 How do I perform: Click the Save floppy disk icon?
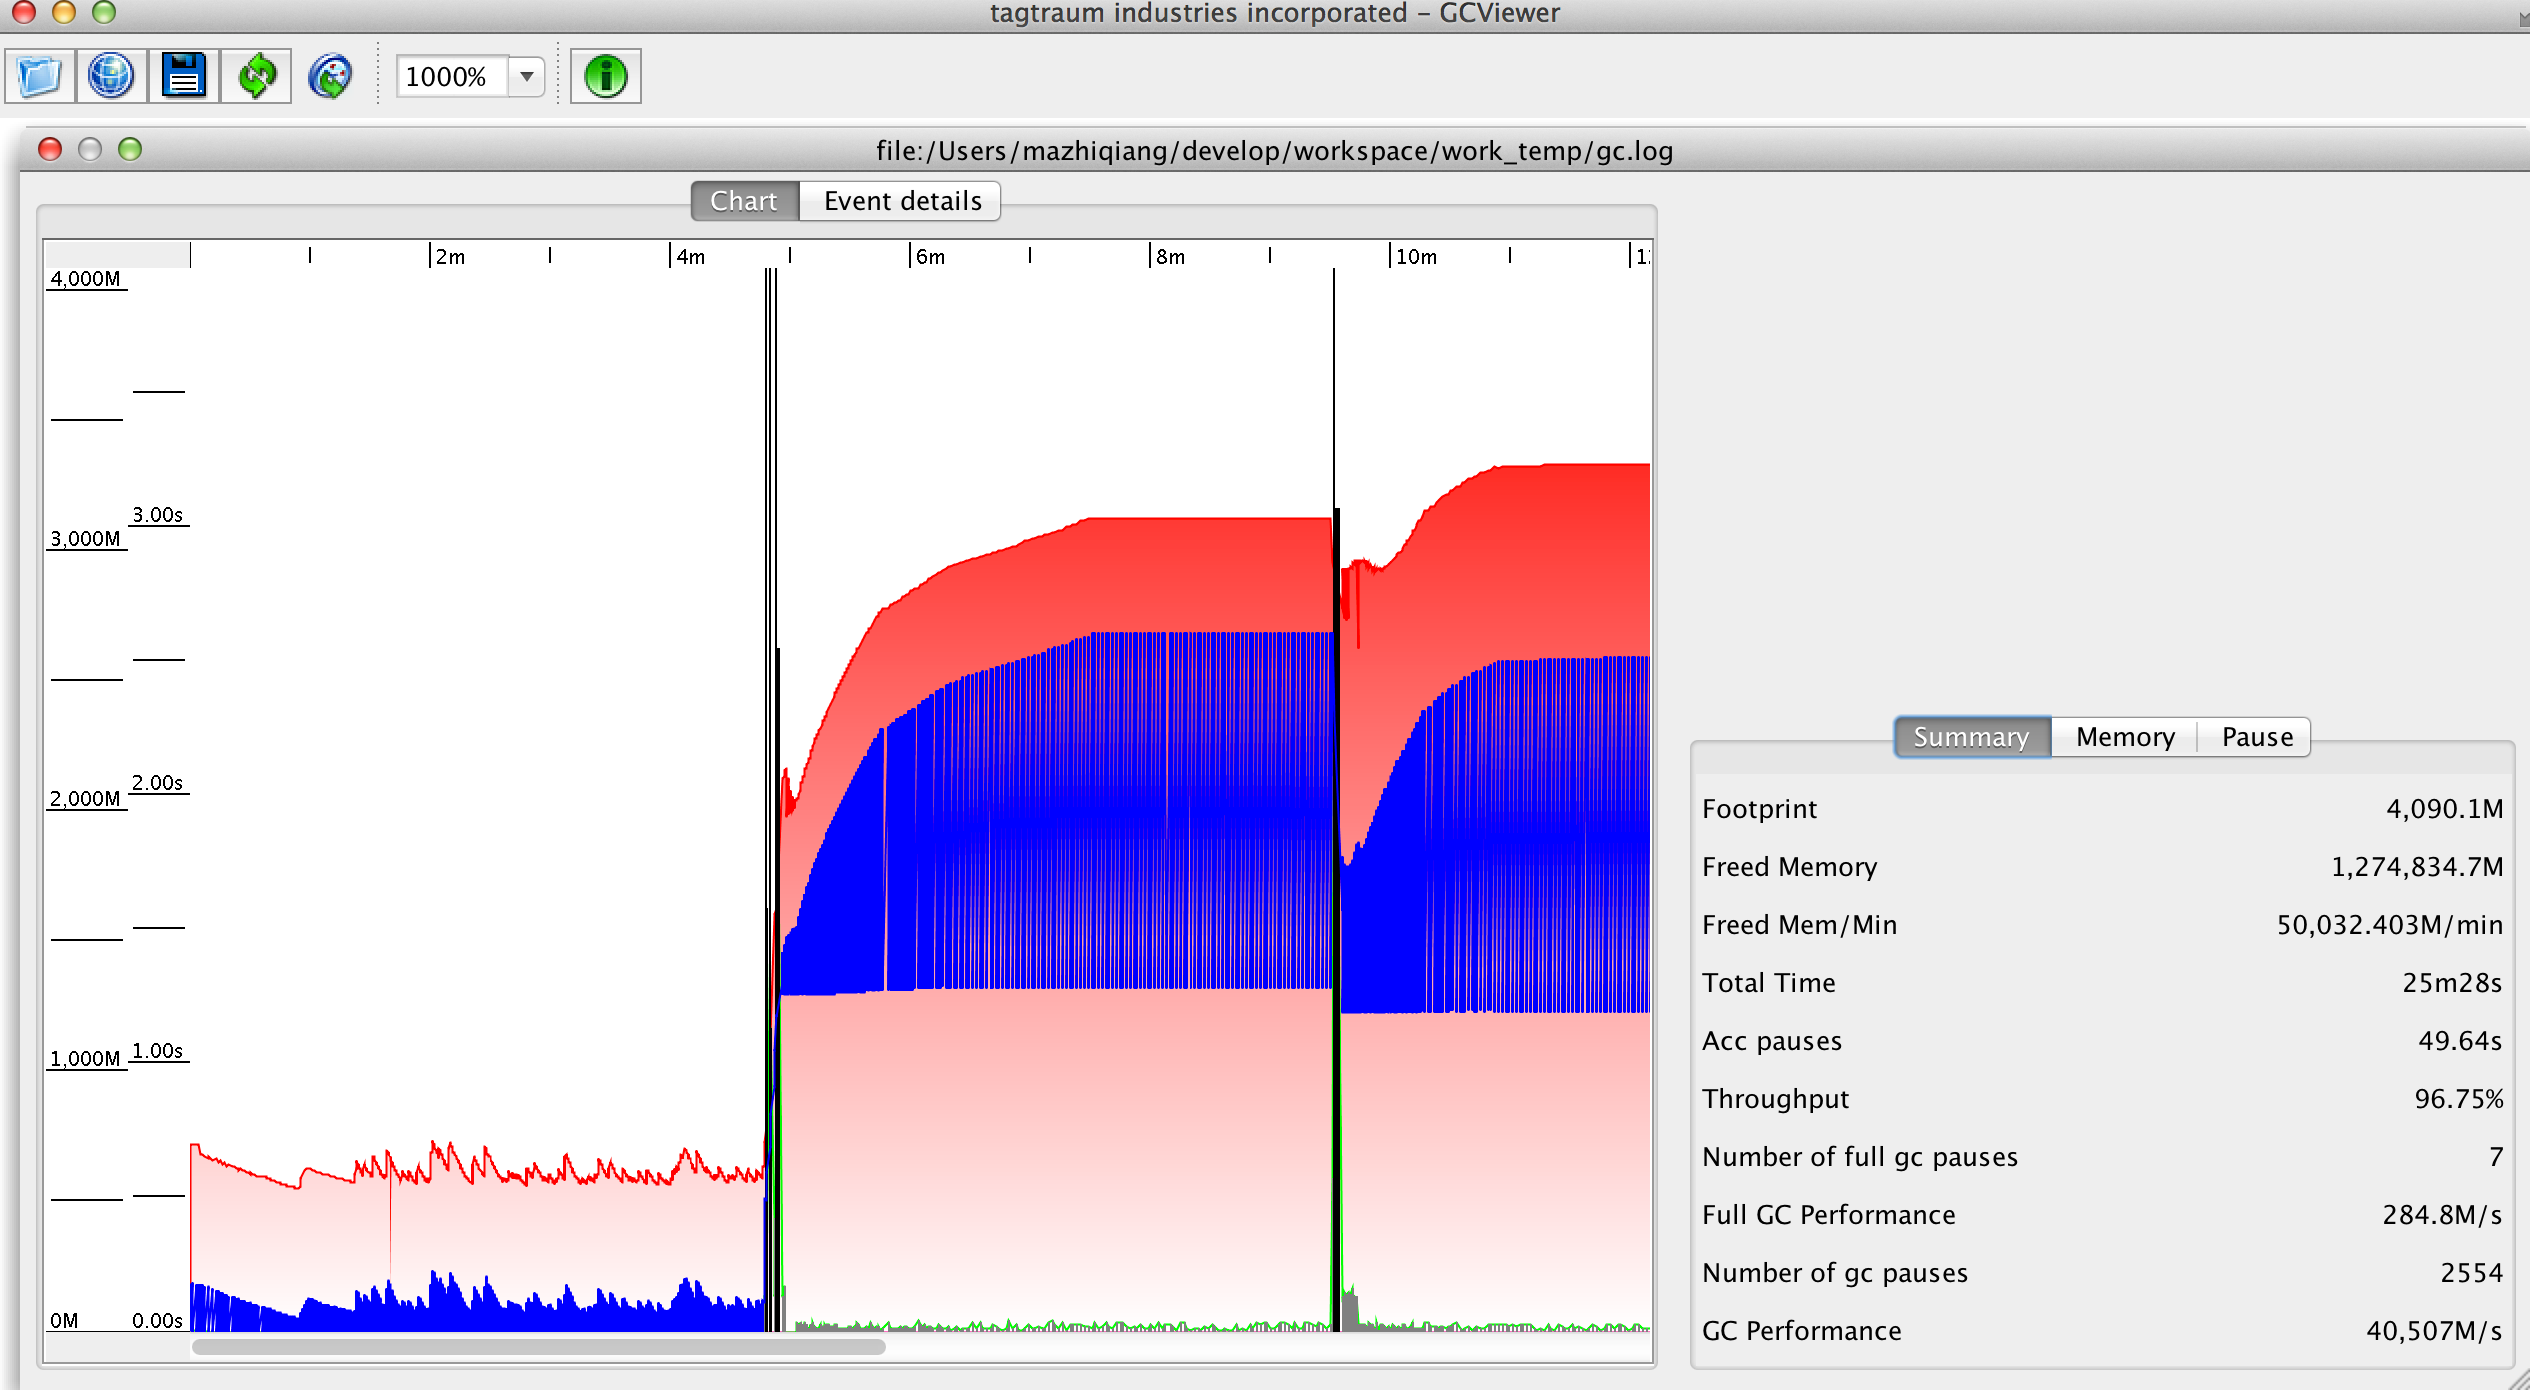point(184,76)
